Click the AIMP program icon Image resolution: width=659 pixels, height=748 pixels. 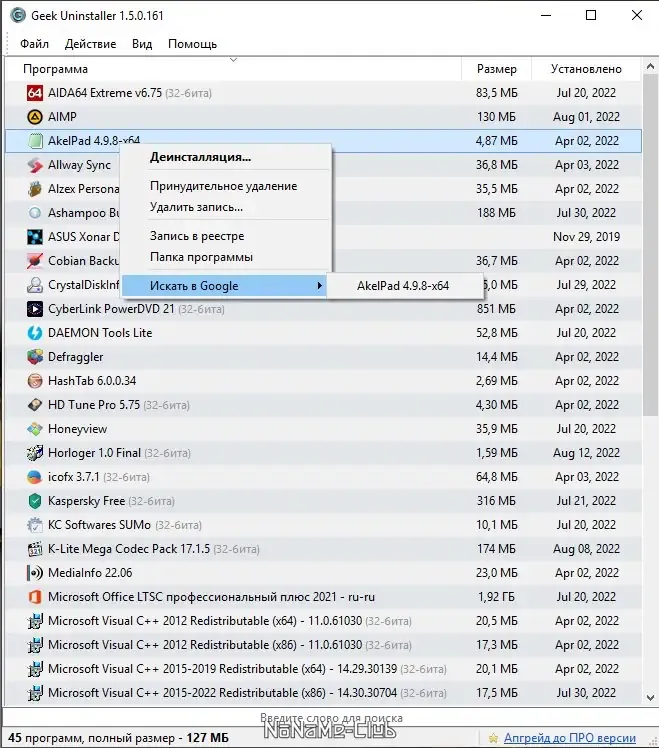tap(35, 116)
